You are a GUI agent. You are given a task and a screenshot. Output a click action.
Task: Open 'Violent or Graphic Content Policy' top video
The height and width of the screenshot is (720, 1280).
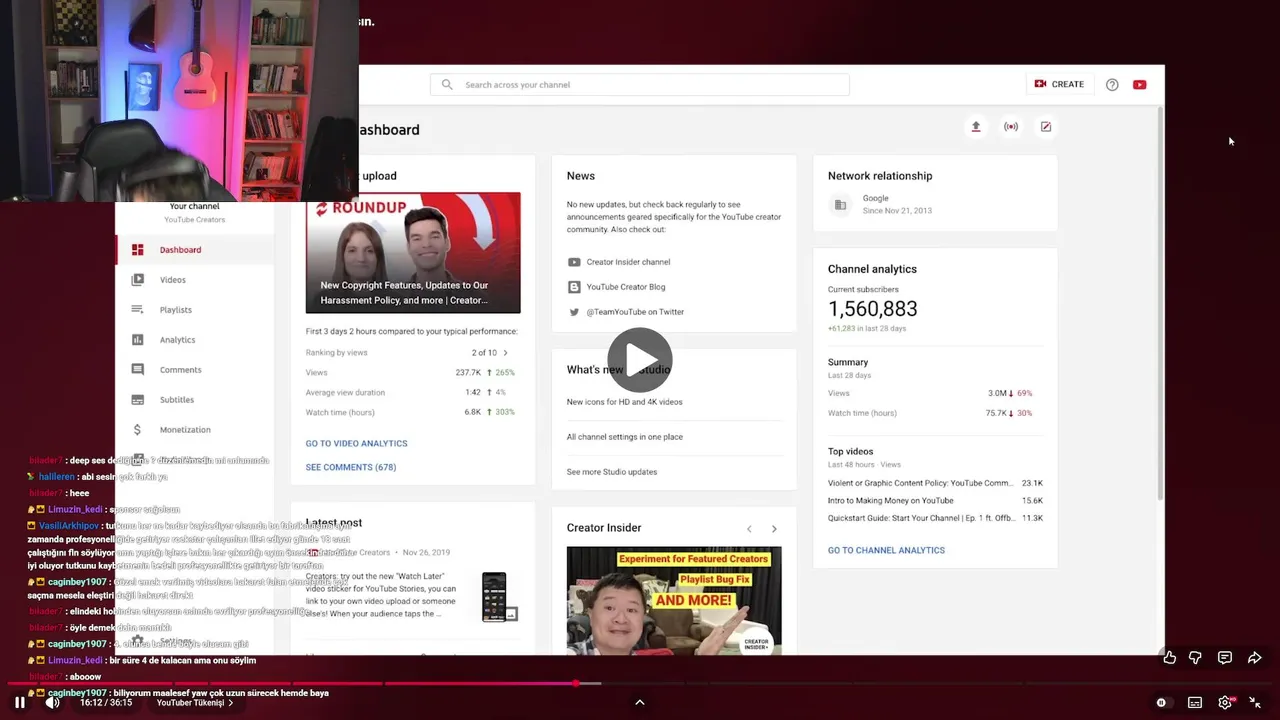(921, 483)
